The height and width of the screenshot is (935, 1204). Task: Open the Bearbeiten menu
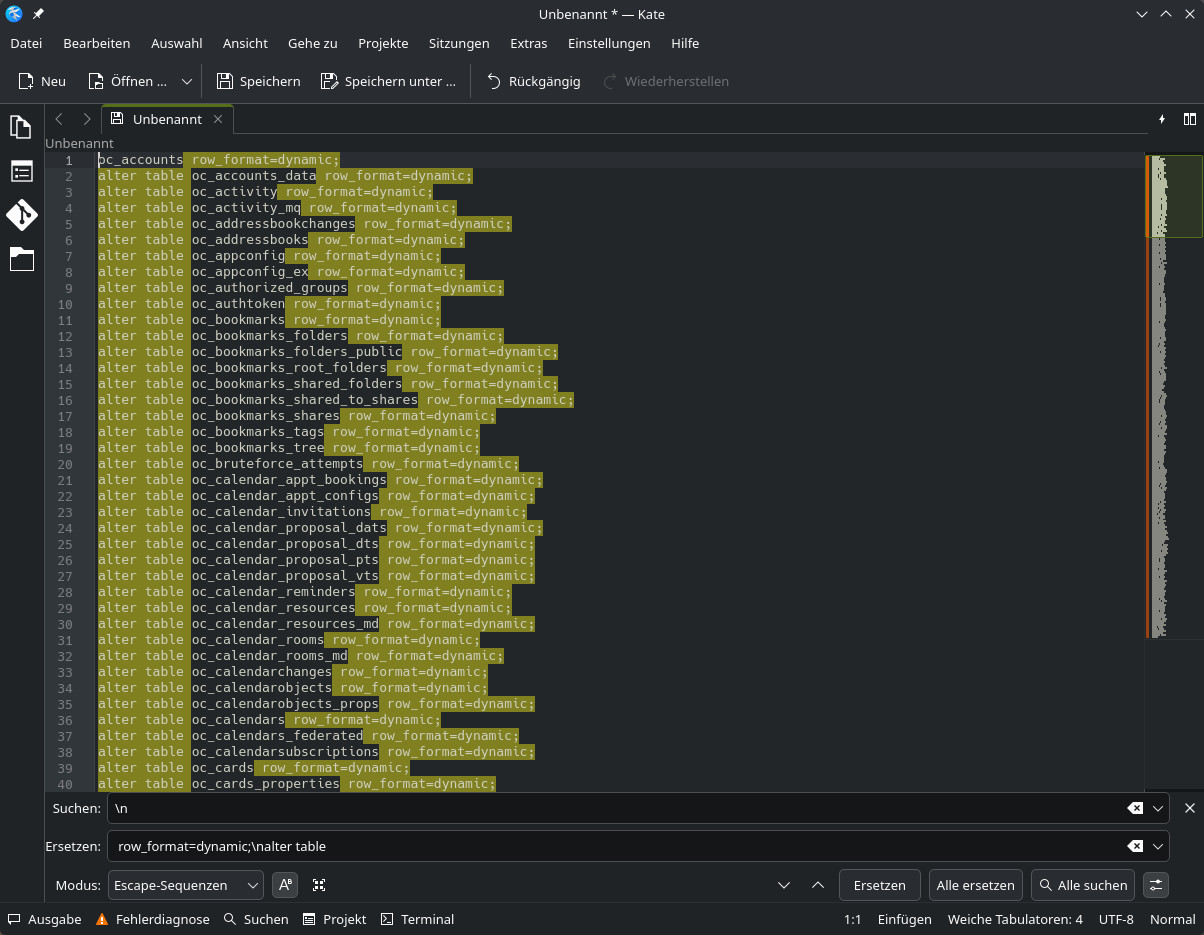96,43
